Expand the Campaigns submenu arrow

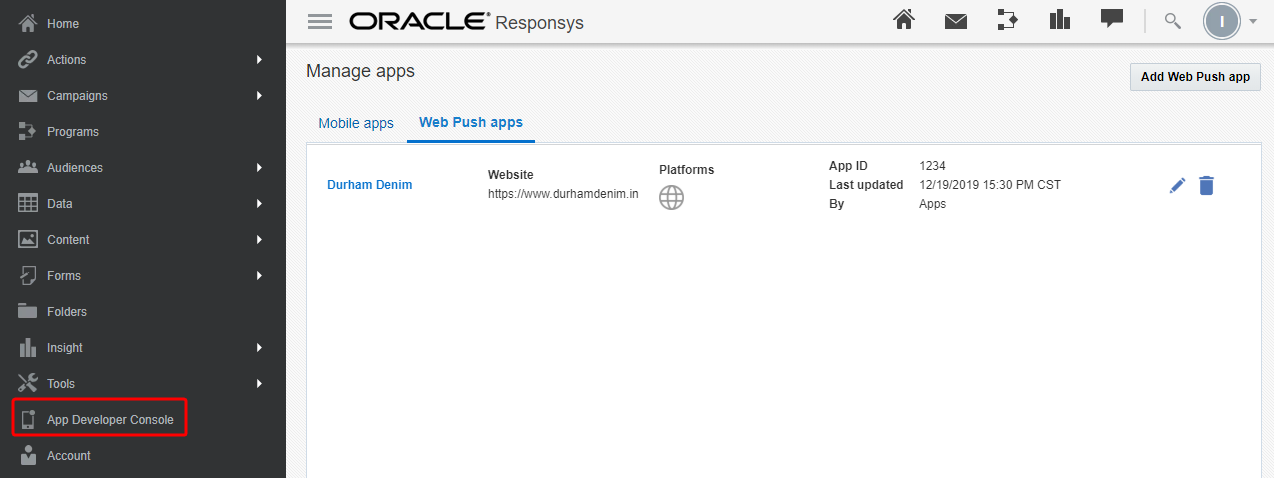259,95
